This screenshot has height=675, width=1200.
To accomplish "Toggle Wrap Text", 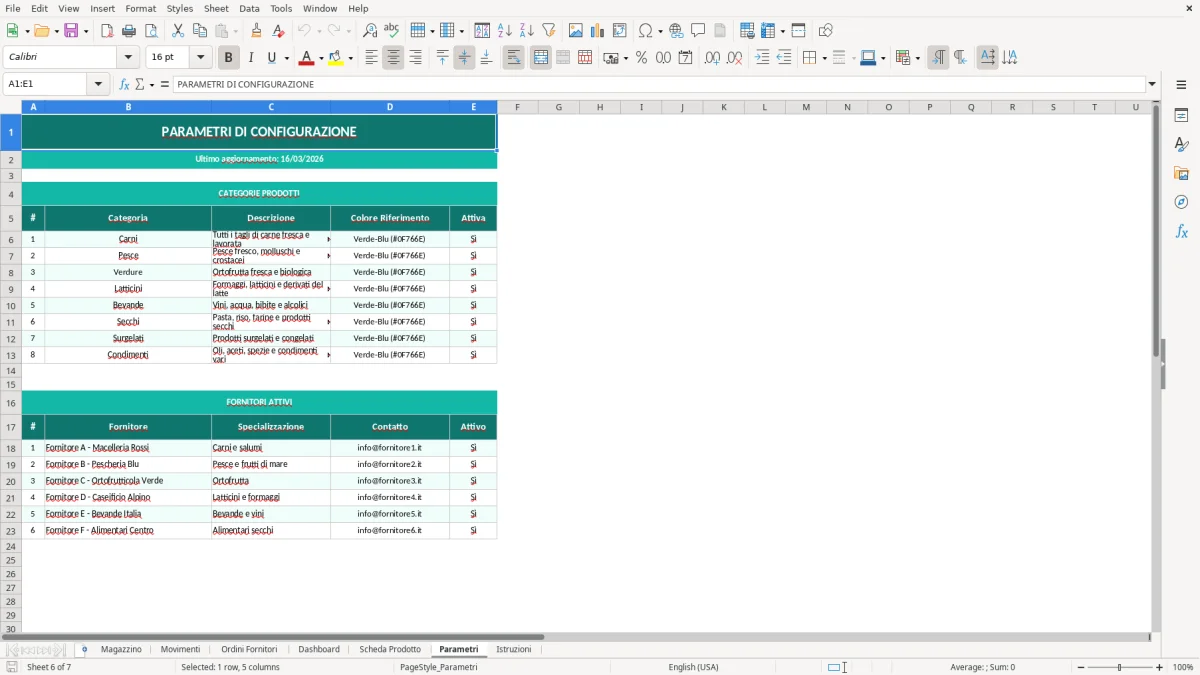I will pos(513,58).
